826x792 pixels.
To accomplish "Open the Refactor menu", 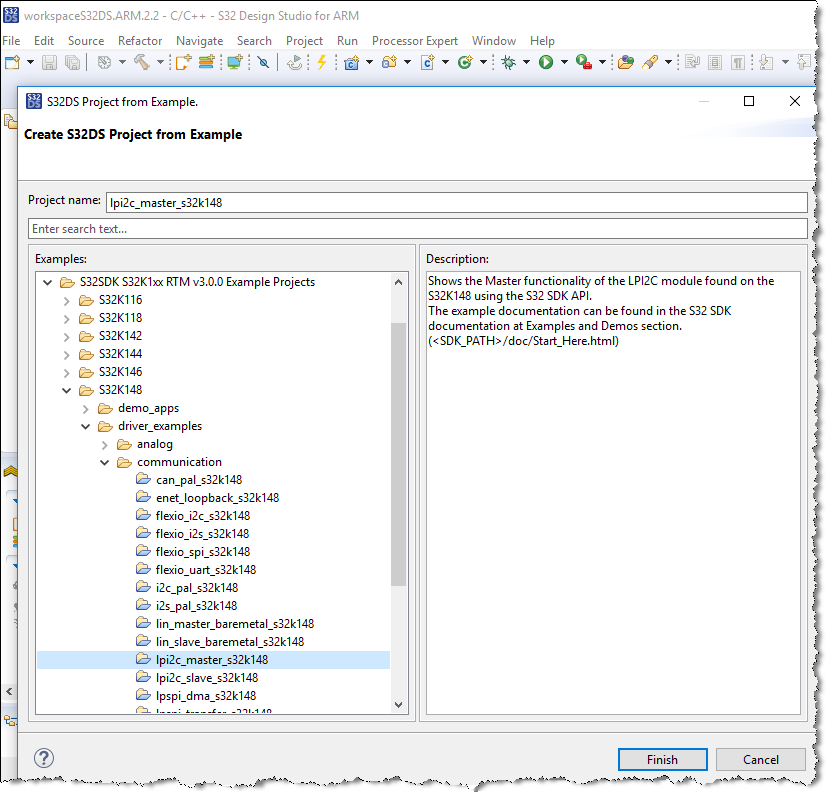I will [140, 41].
